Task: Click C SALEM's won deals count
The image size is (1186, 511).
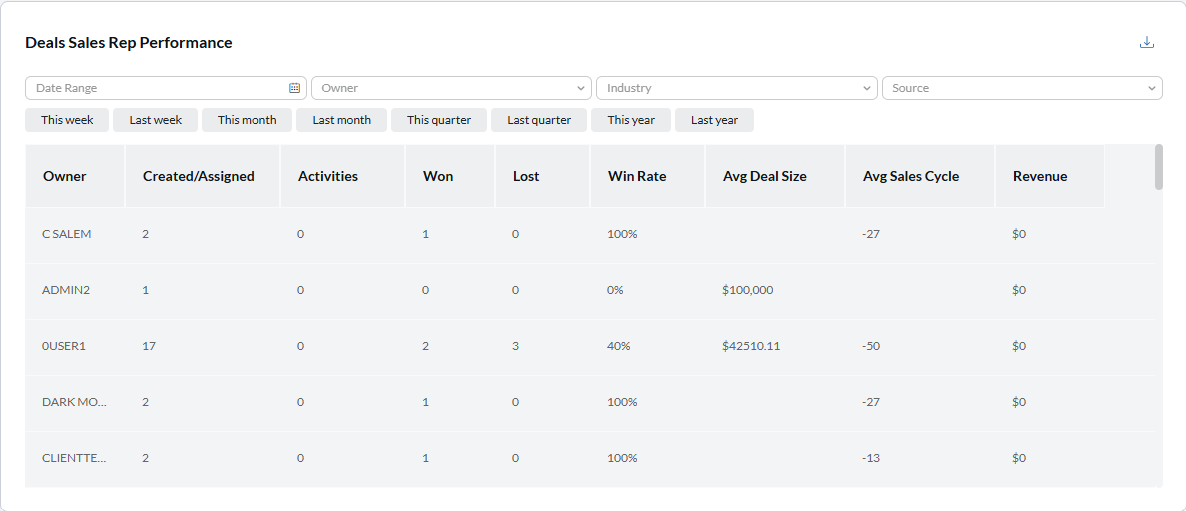Action: coord(426,234)
